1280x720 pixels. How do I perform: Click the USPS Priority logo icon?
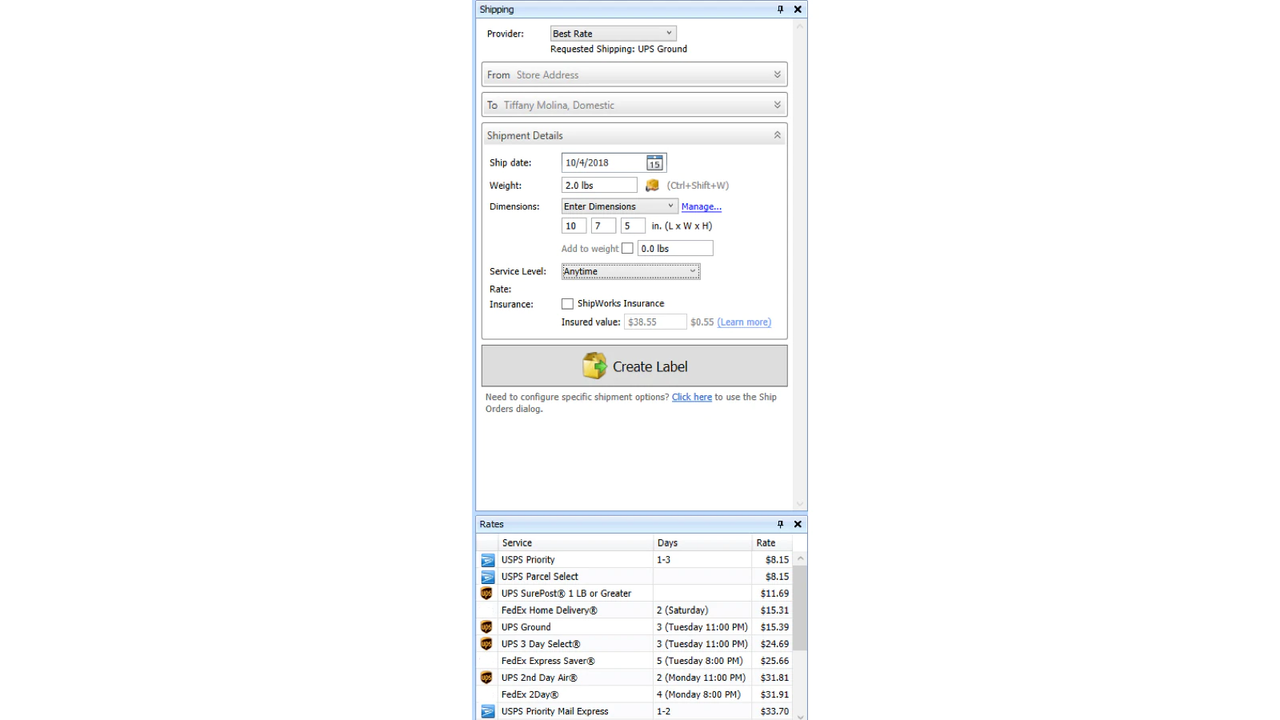coord(487,559)
